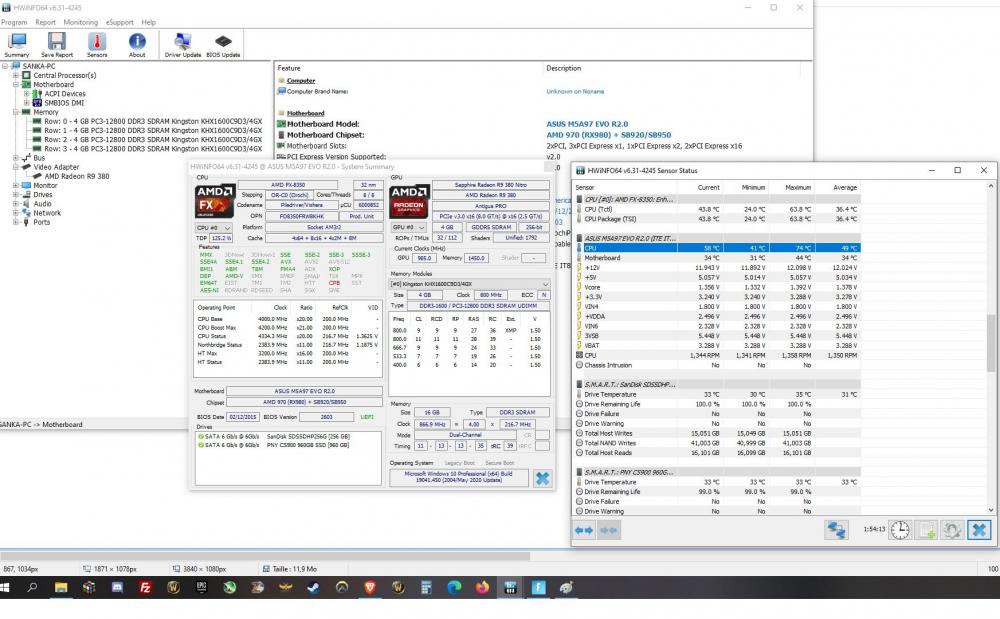1000x619 pixels.
Task: Expand the Drives tree node
Action: click(15, 194)
